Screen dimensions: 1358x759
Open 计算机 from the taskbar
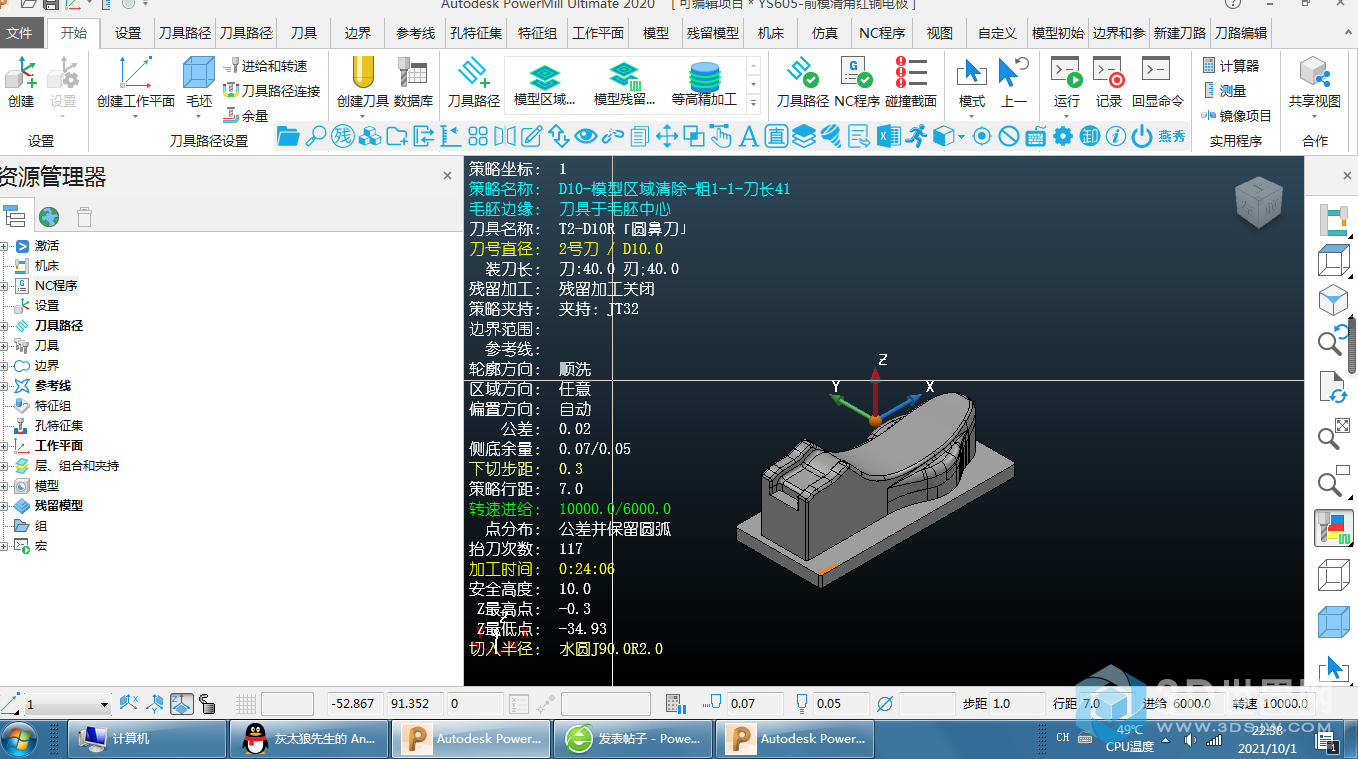149,739
